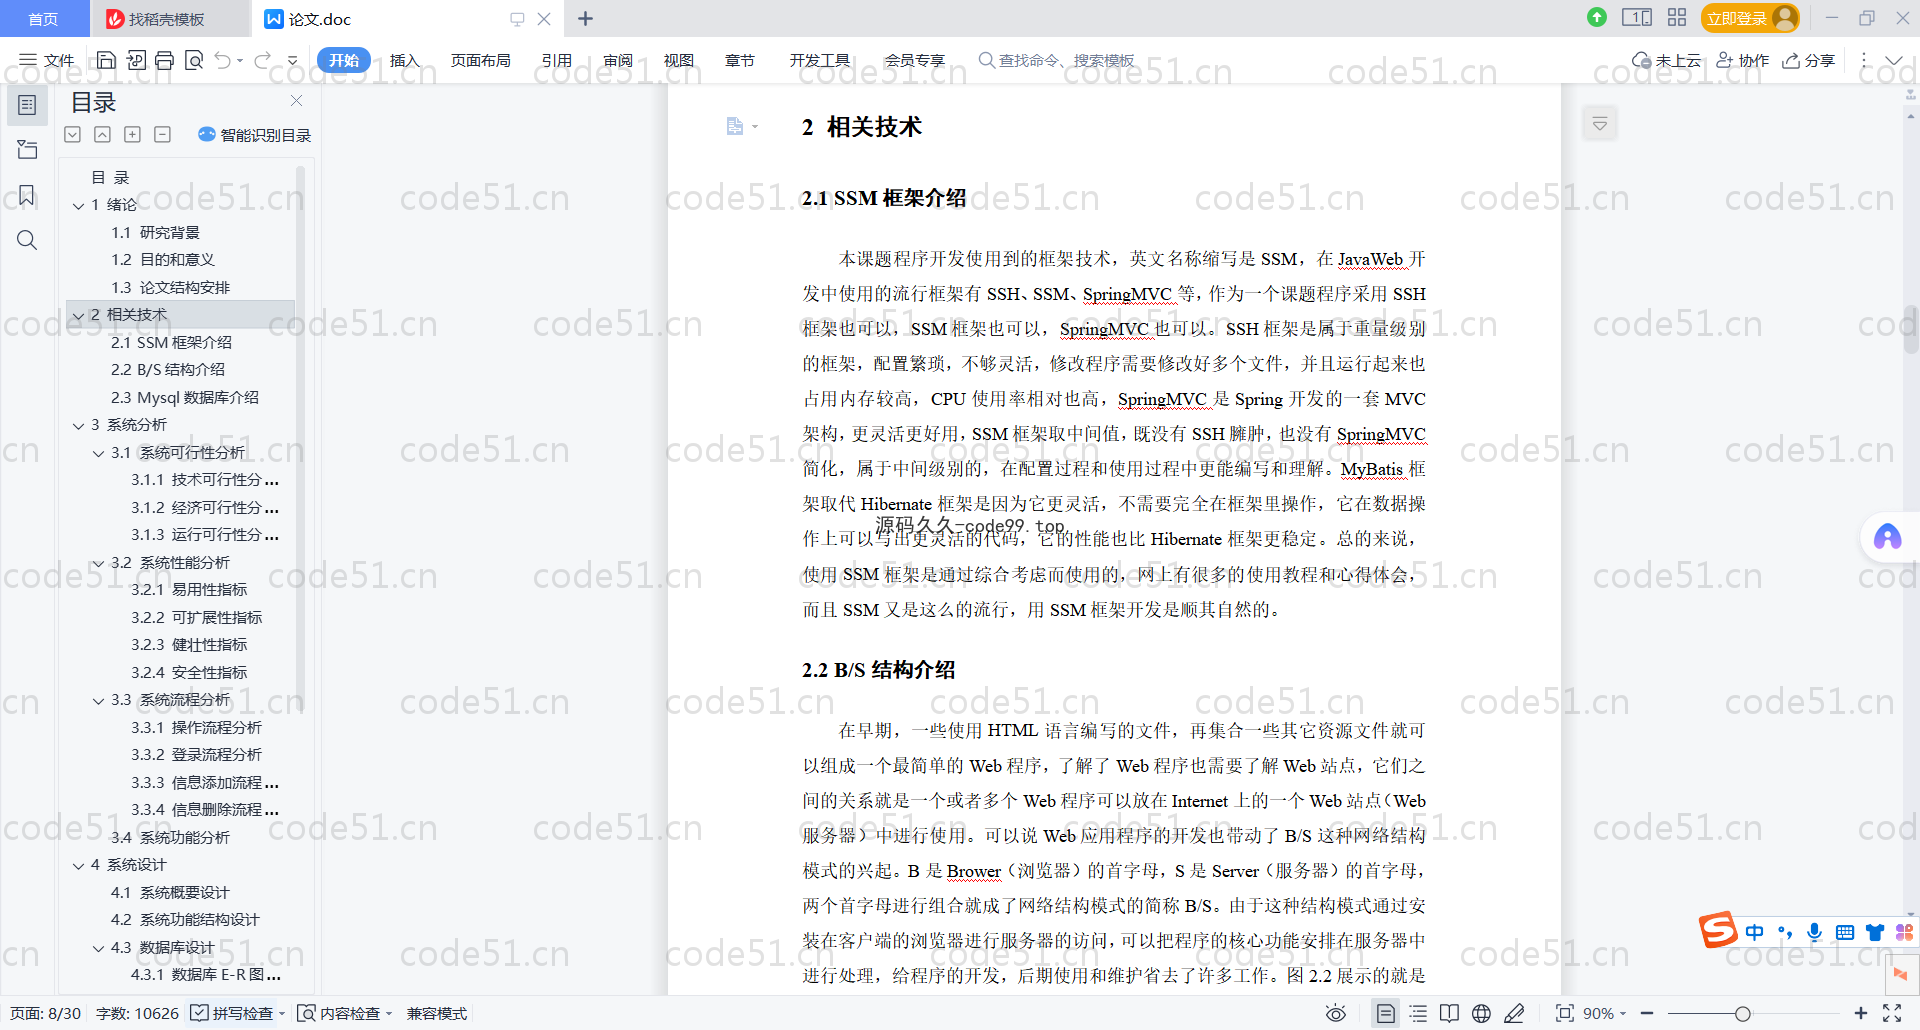Click the floating AI assistant icon on right
This screenshot has width=1920, height=1030.
[x=1887, y=538]
